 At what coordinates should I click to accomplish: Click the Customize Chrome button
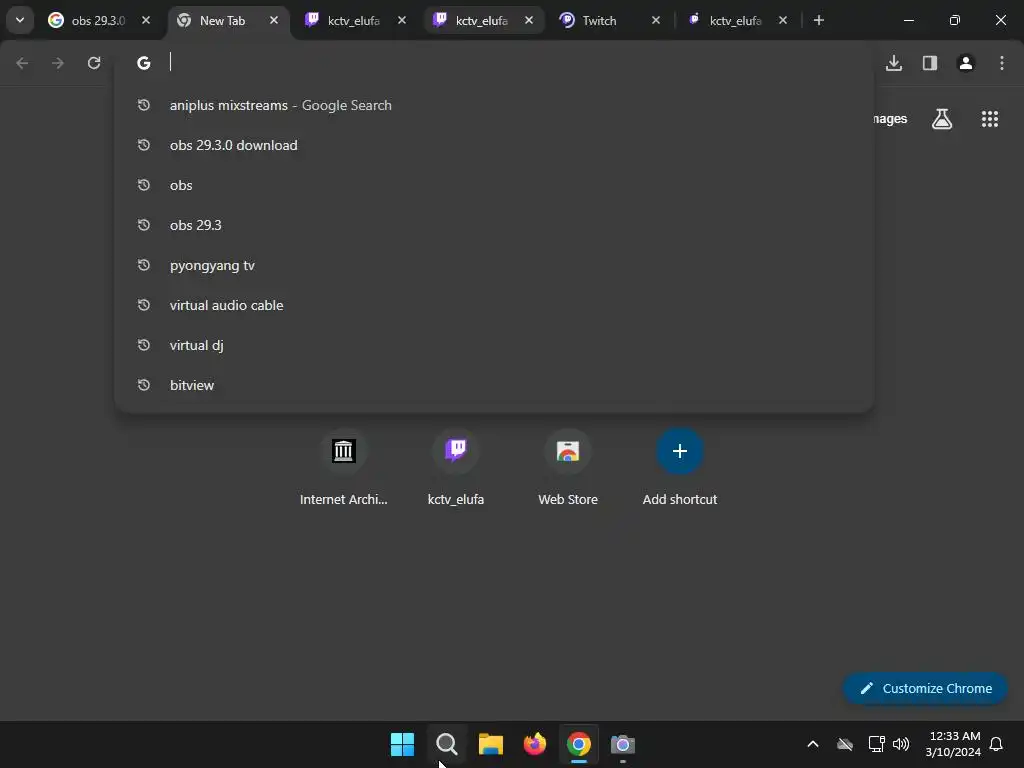pyautogui.click(x=925, y=688)
